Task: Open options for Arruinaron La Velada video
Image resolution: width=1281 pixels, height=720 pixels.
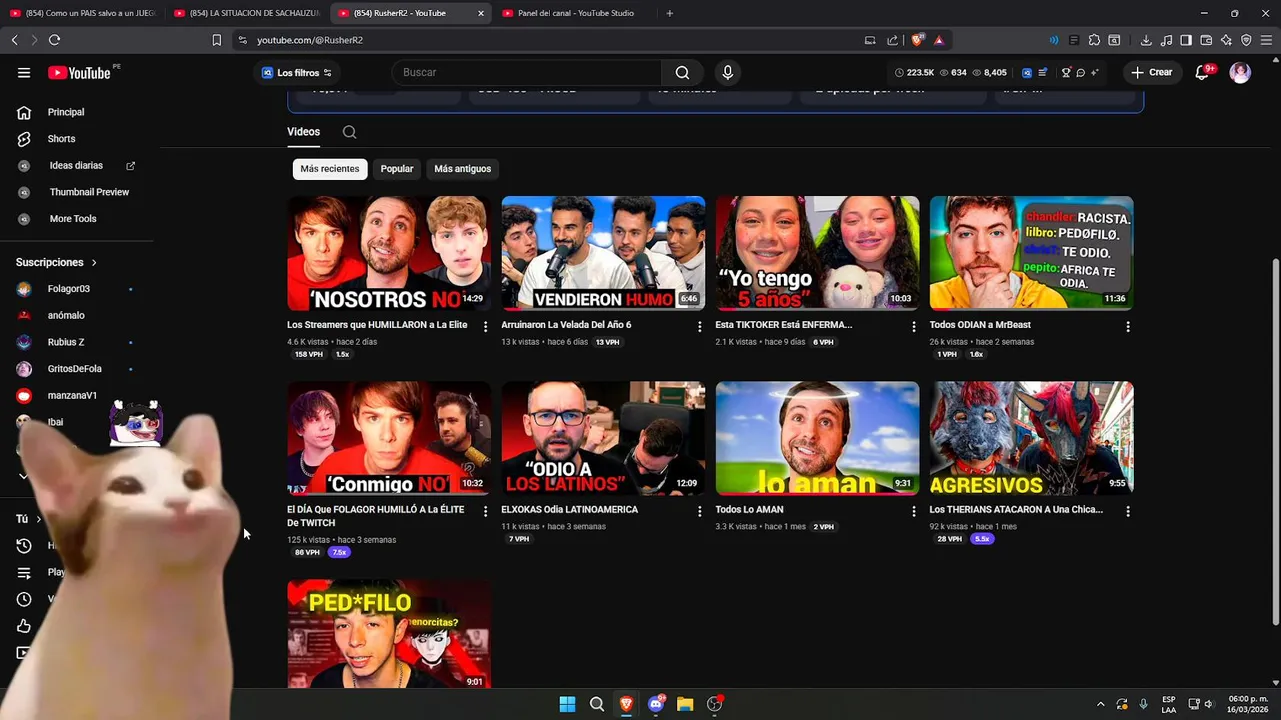Action: click(700, 327)
